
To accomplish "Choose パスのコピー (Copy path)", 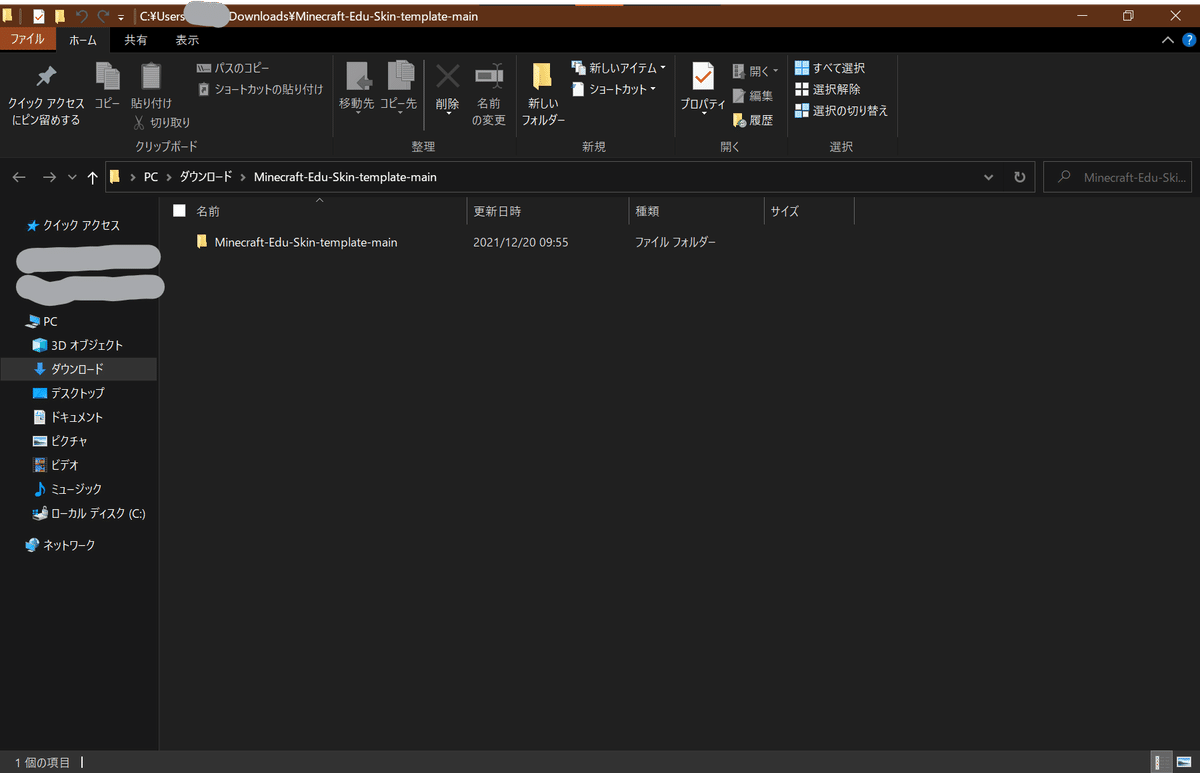I will tap(233, 68).
